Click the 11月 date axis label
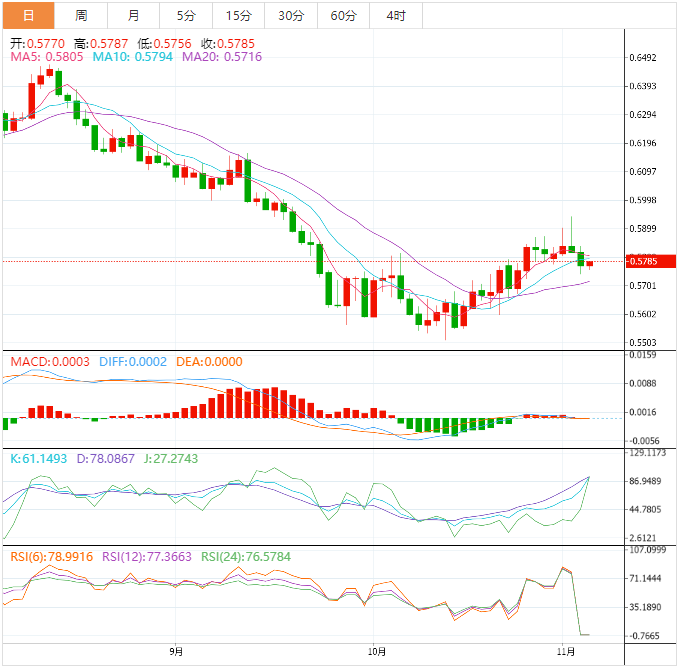Screen dimensions: 679x672 (566, 652)
